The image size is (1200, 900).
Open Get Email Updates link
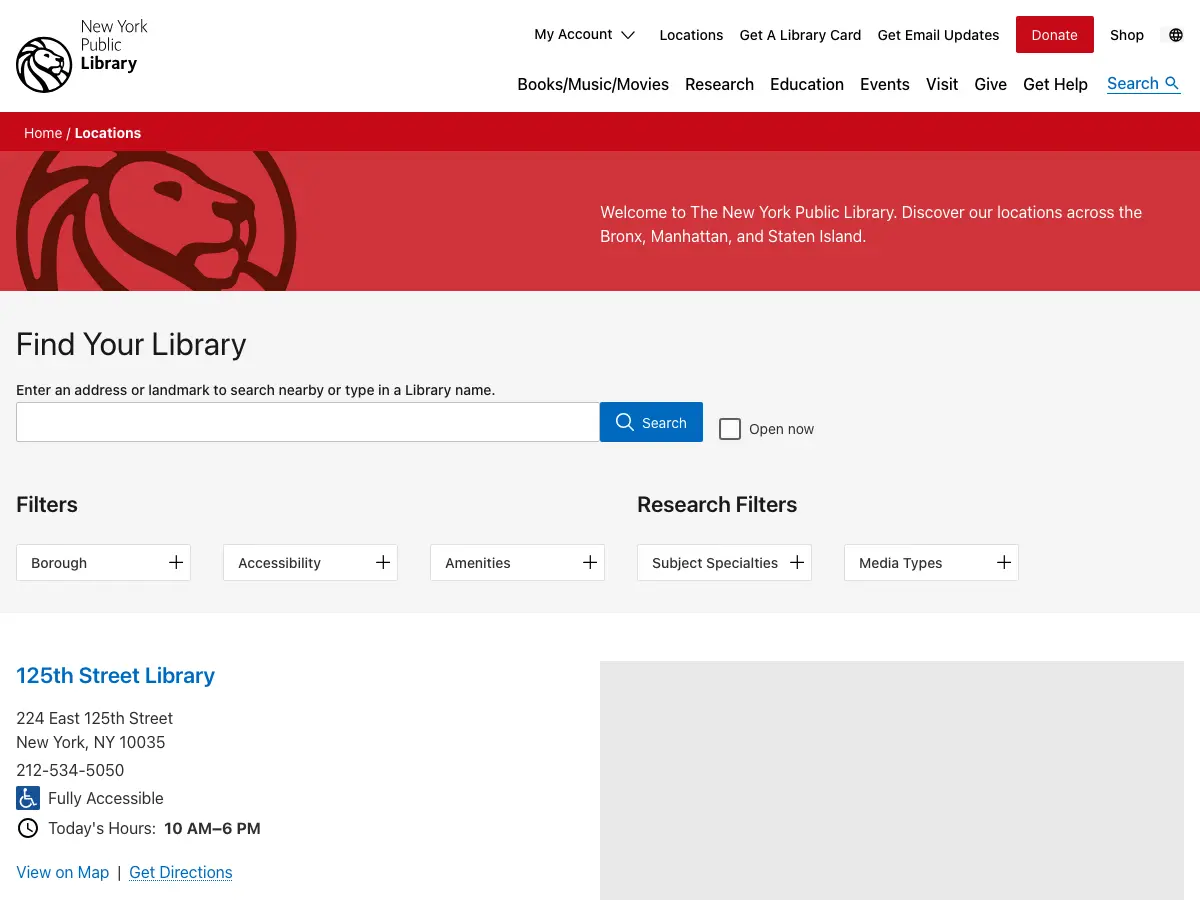coord(938,35)
